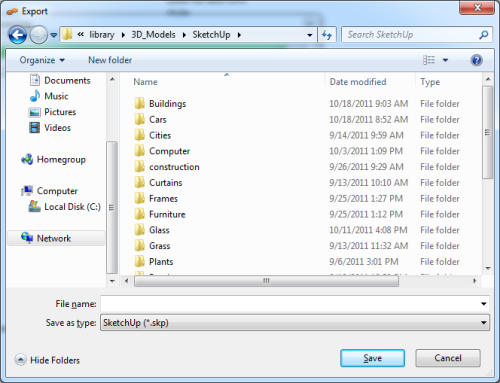This screenshot has height=383, width=500.
Task: Click the horizontal scrollbar thumb
Action: pyautogui.click(x=266, y=281)
